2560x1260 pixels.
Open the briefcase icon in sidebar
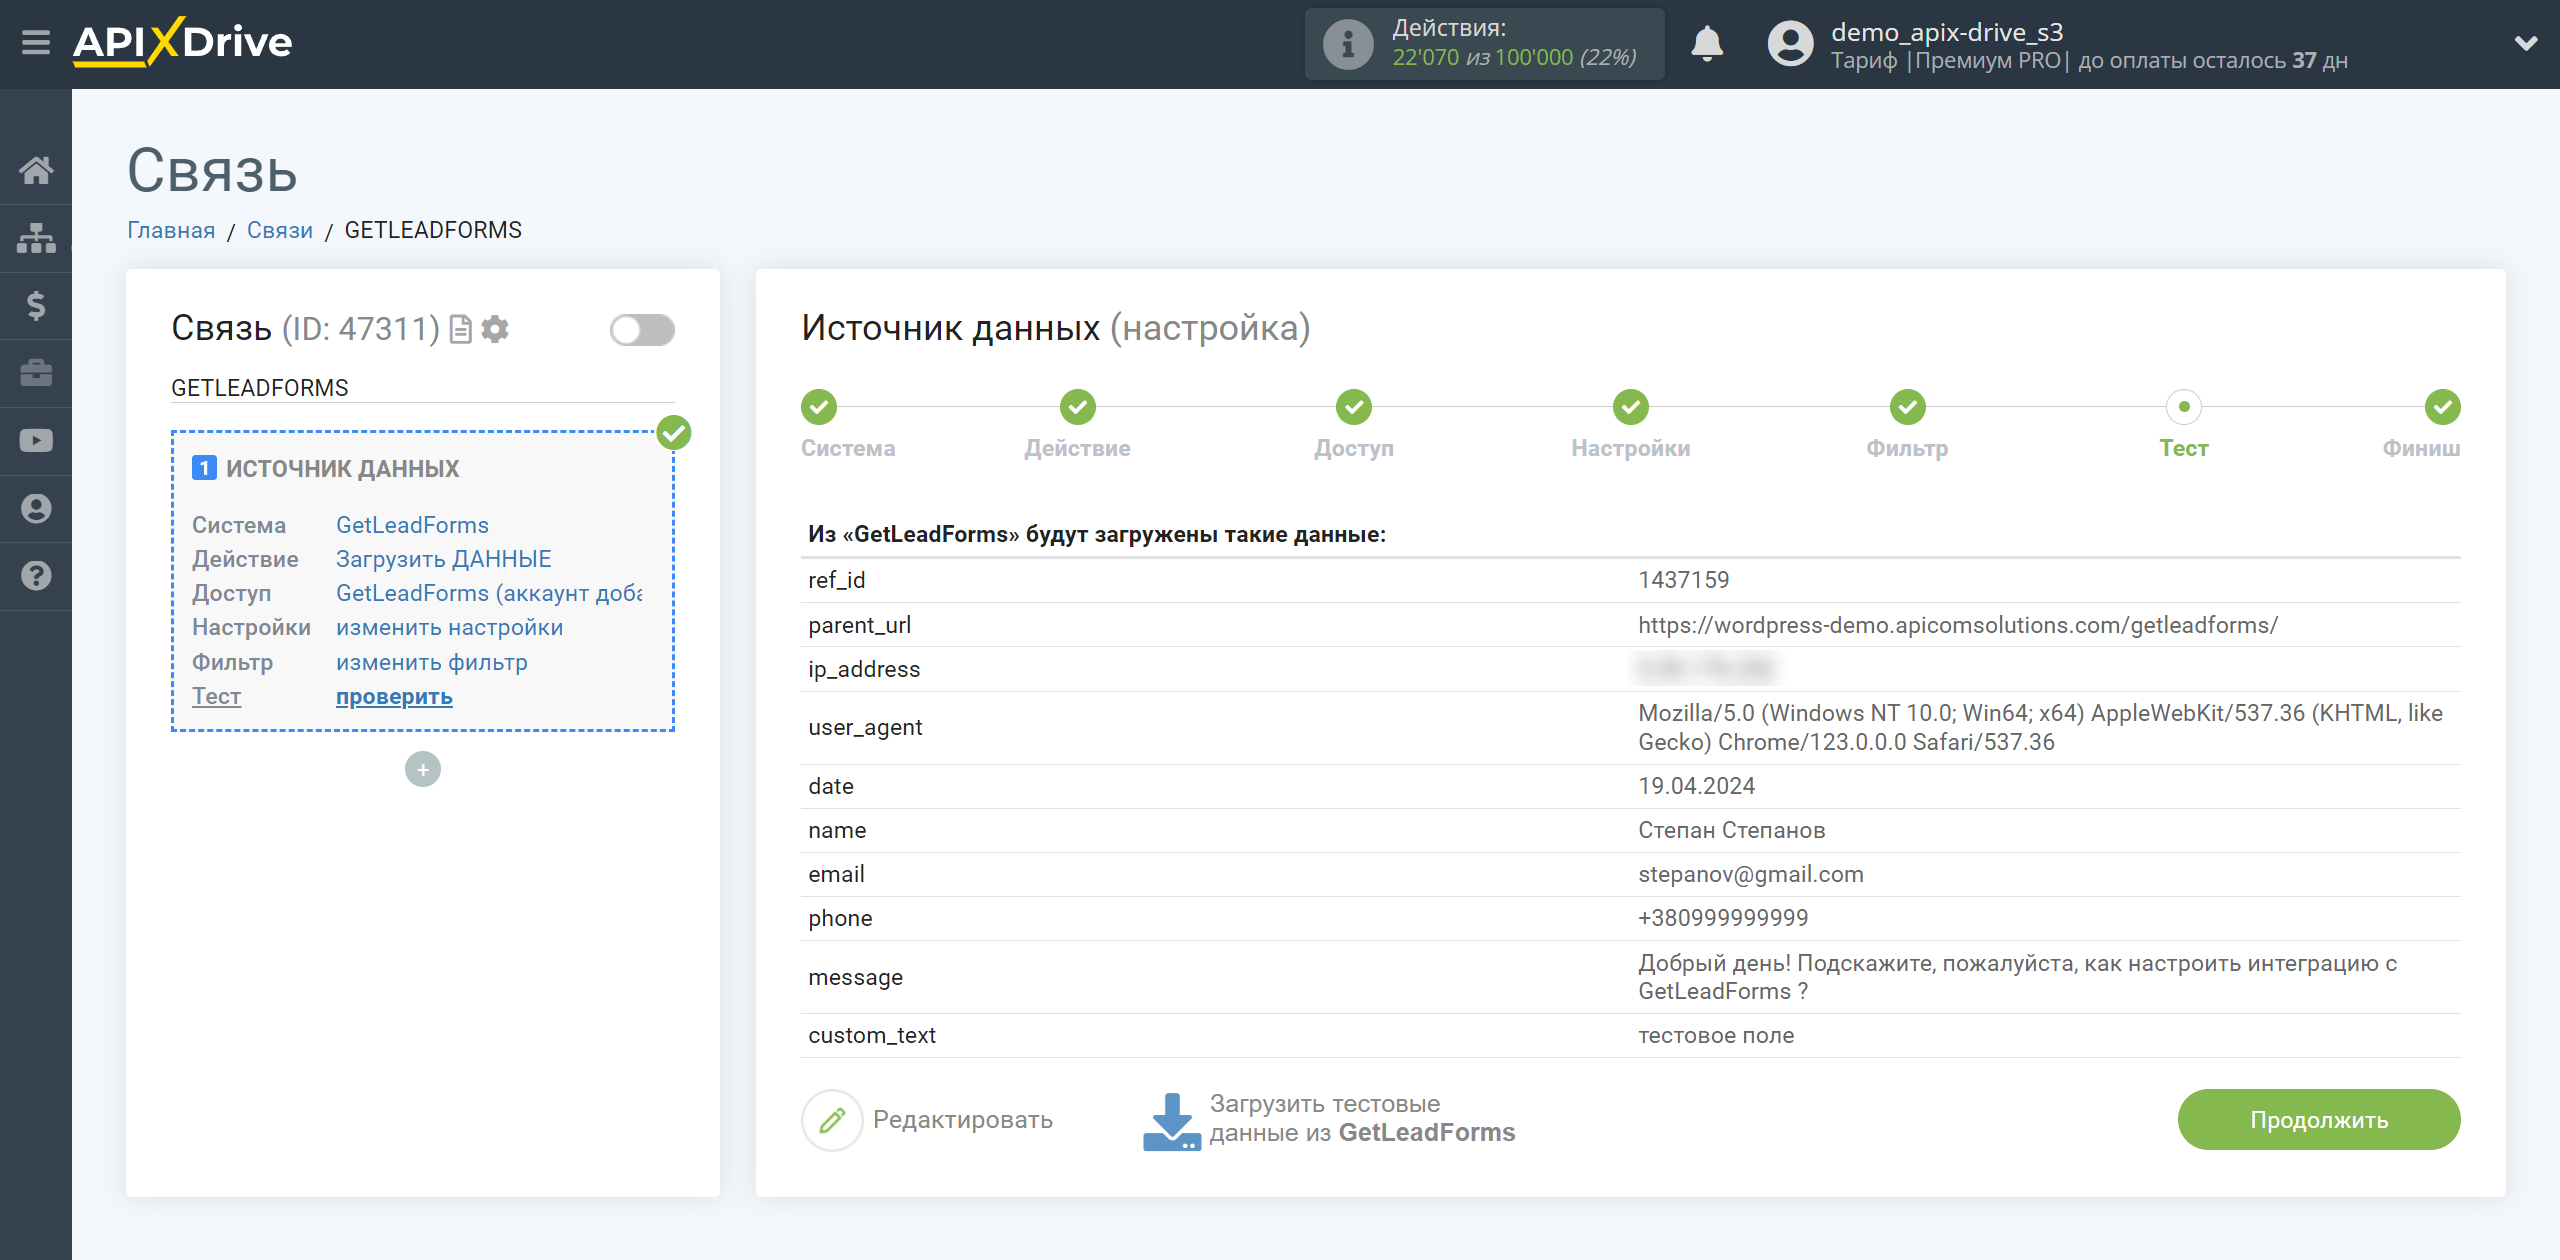[x=36, y=373]
